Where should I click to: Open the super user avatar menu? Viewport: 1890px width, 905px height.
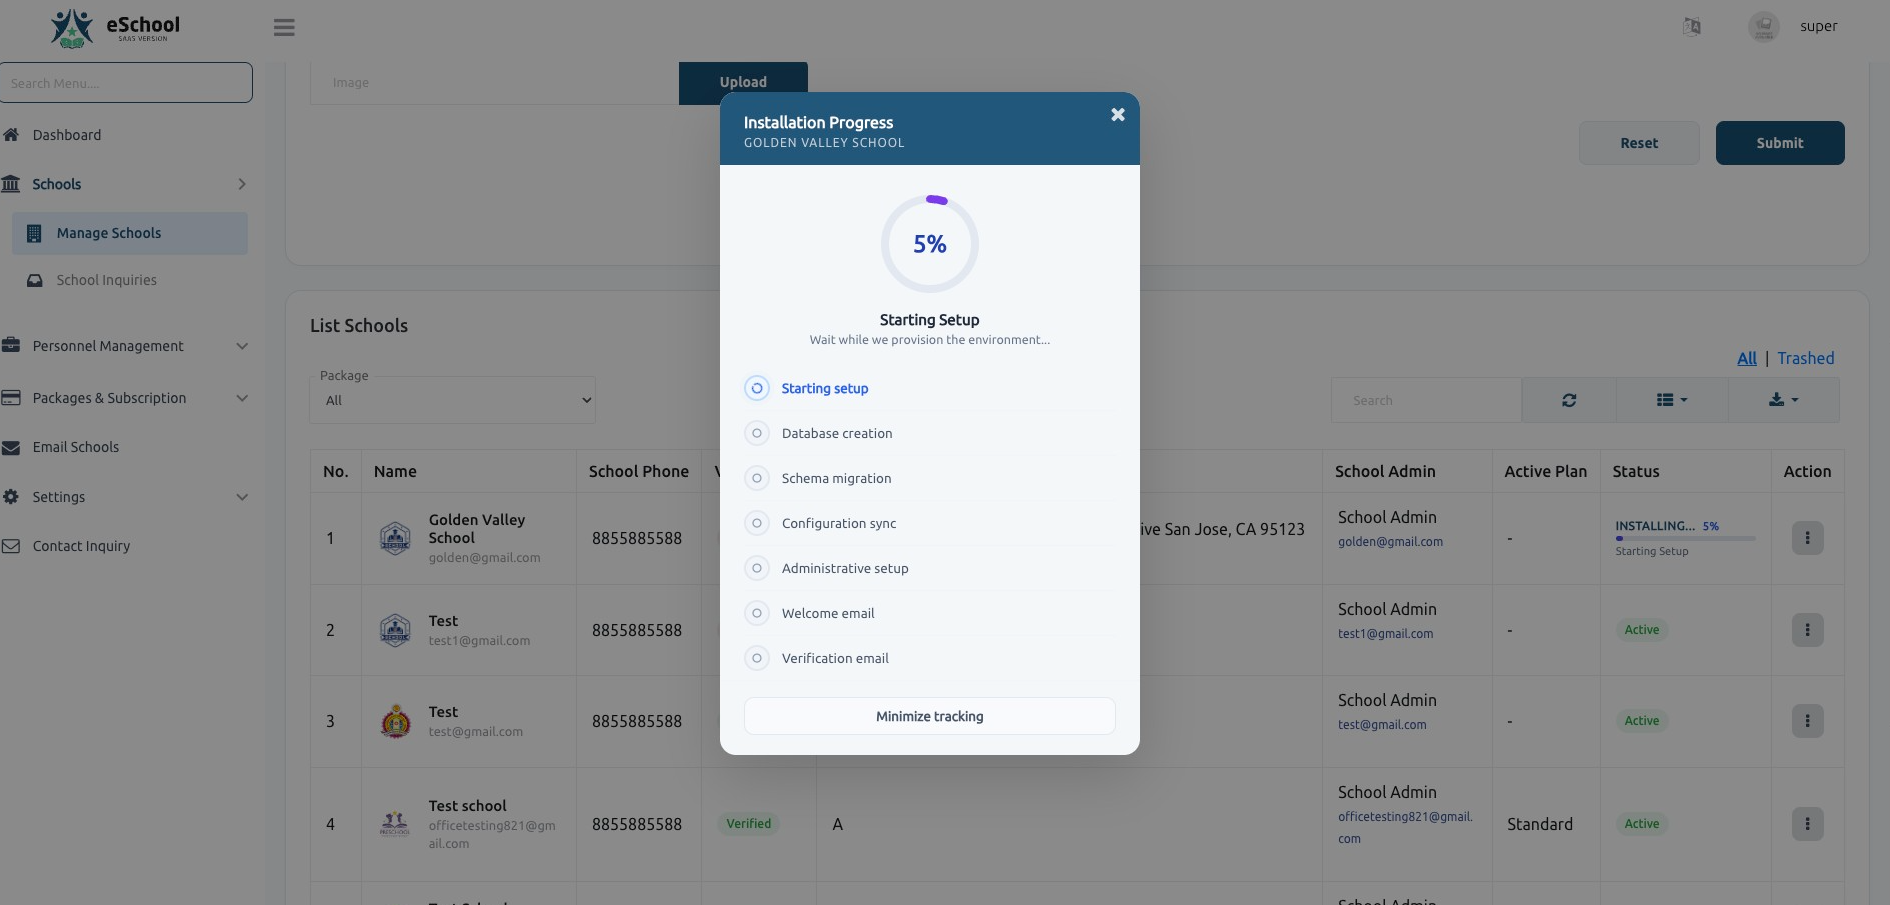point(1764,27)
